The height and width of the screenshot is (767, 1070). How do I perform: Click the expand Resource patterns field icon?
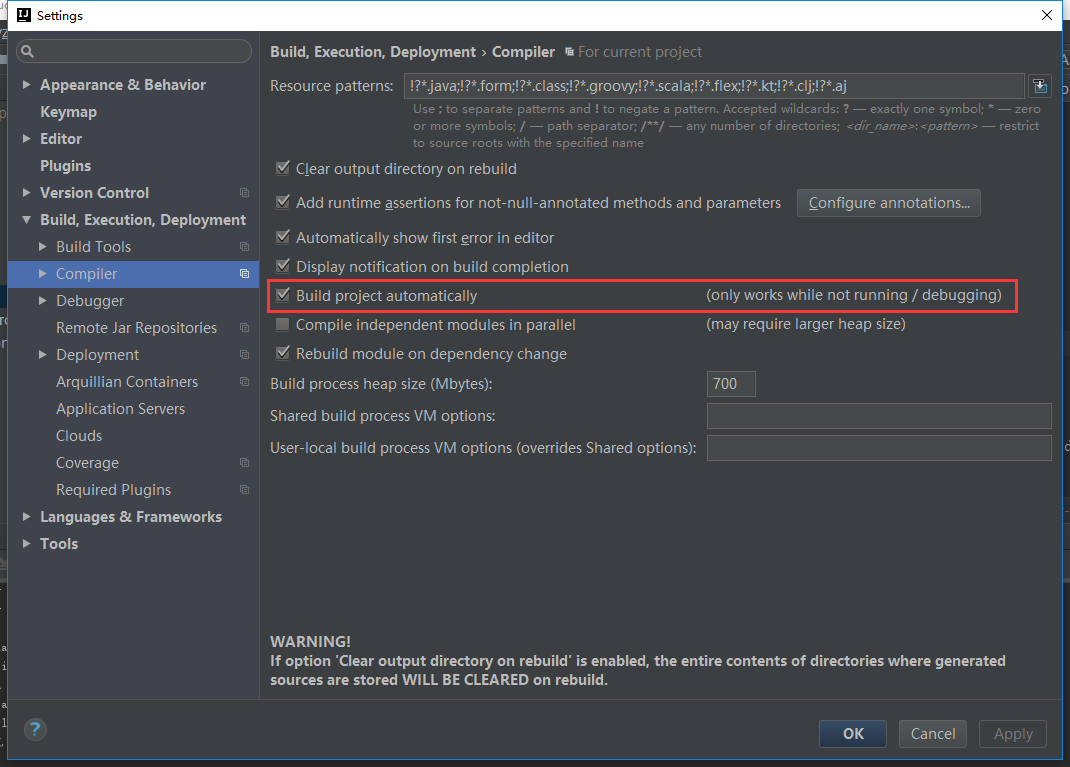[1040, 86]
